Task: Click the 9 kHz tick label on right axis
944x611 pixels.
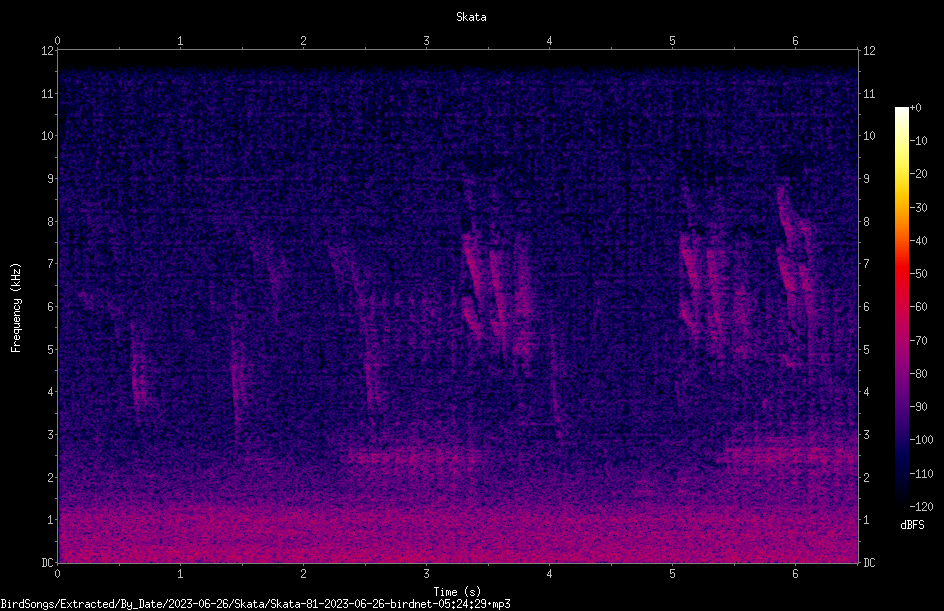Action: point(866,178)
